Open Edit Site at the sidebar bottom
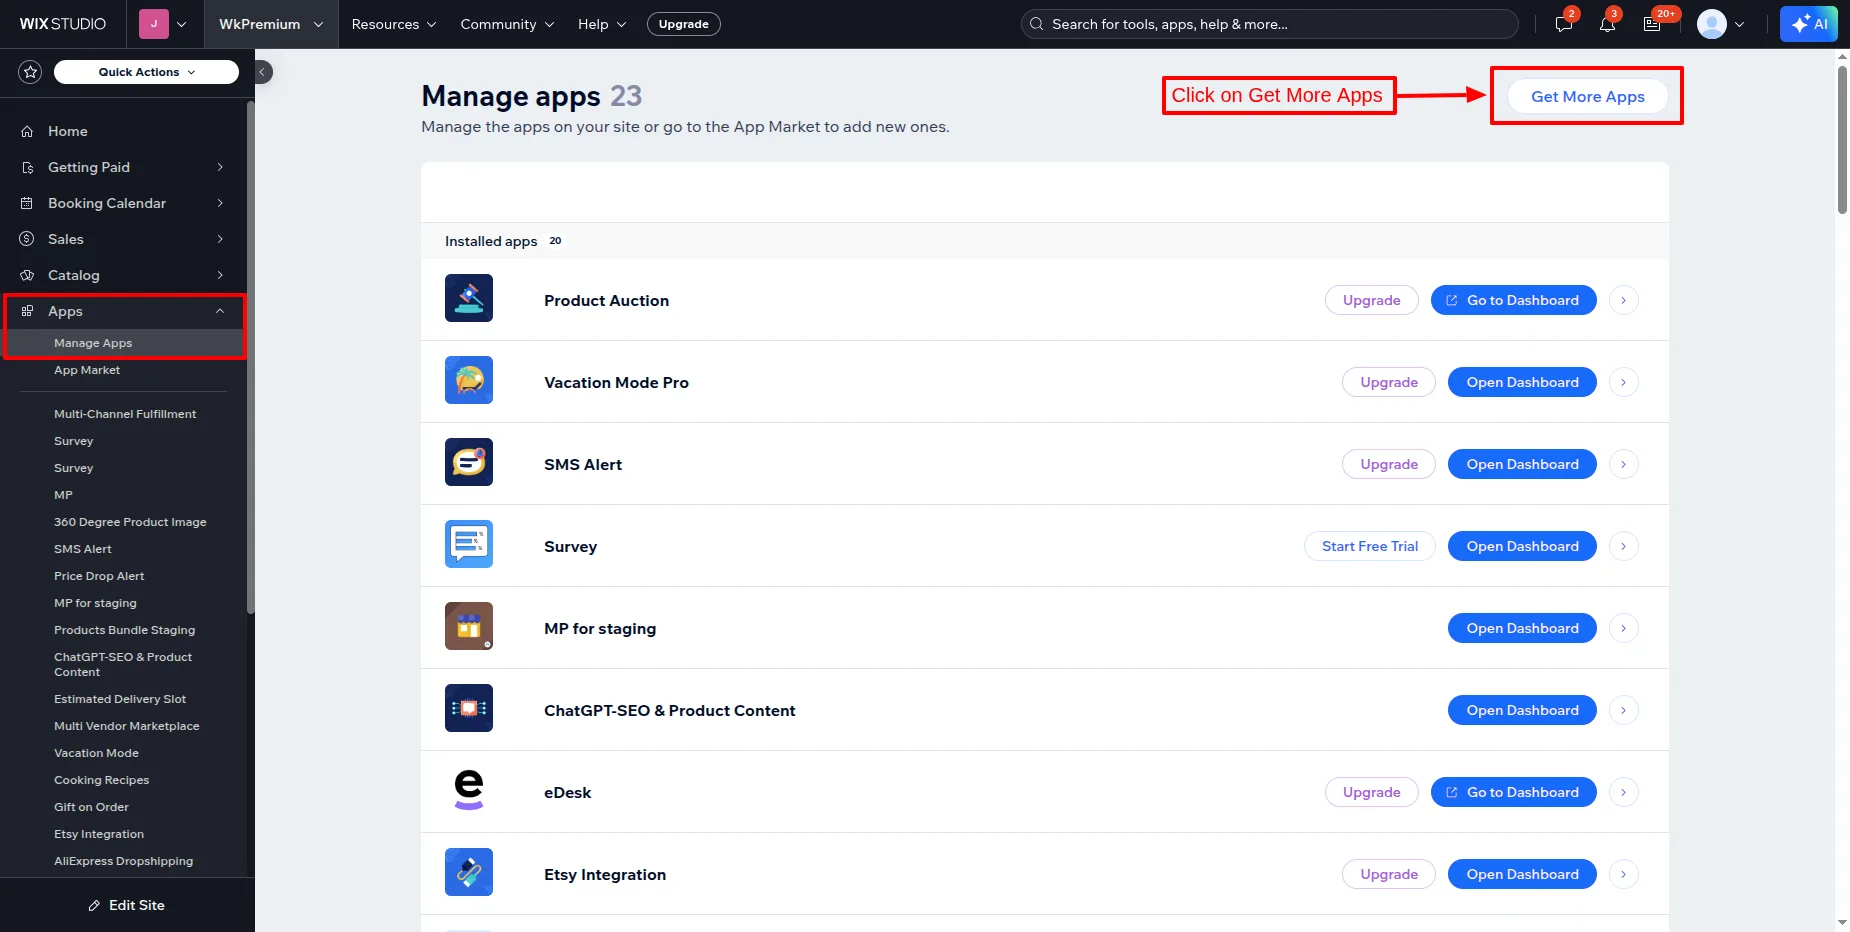 128,905
